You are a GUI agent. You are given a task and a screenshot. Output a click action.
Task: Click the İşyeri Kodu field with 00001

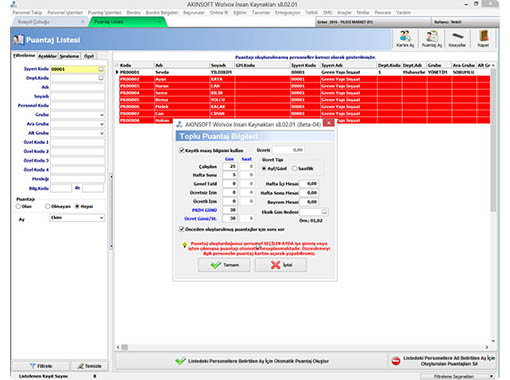coord(77,69)
